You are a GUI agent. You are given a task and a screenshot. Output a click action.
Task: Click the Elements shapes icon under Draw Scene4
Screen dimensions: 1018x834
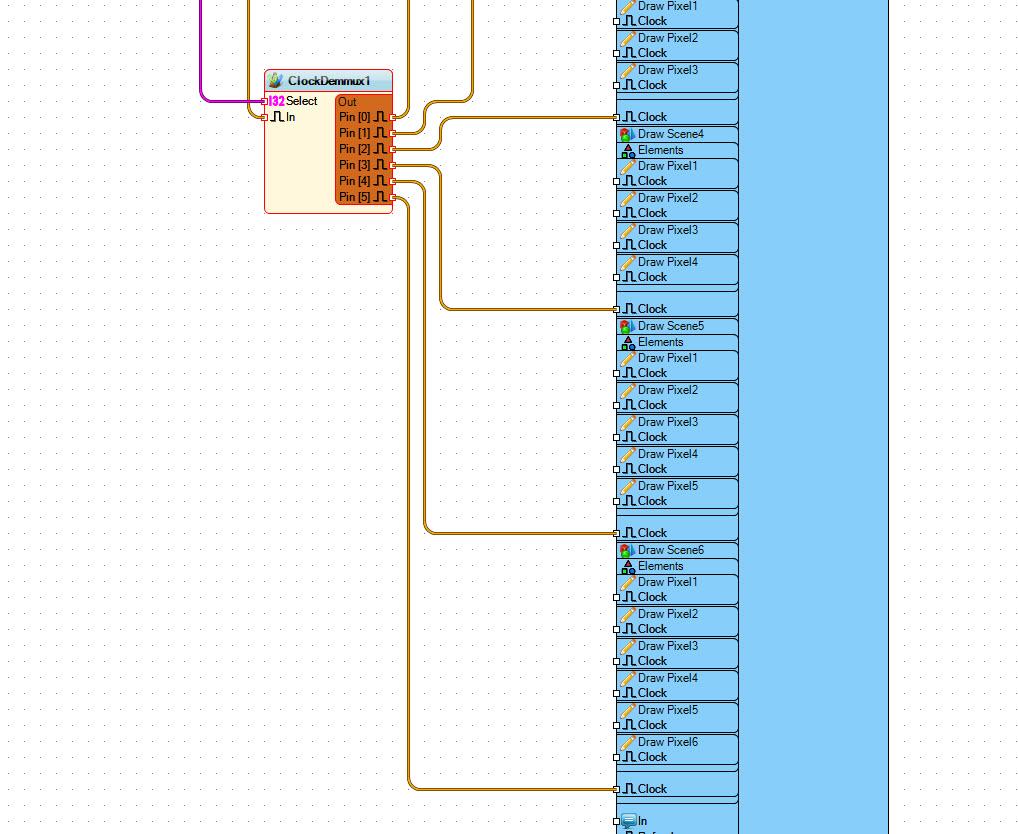coord(628,151)
